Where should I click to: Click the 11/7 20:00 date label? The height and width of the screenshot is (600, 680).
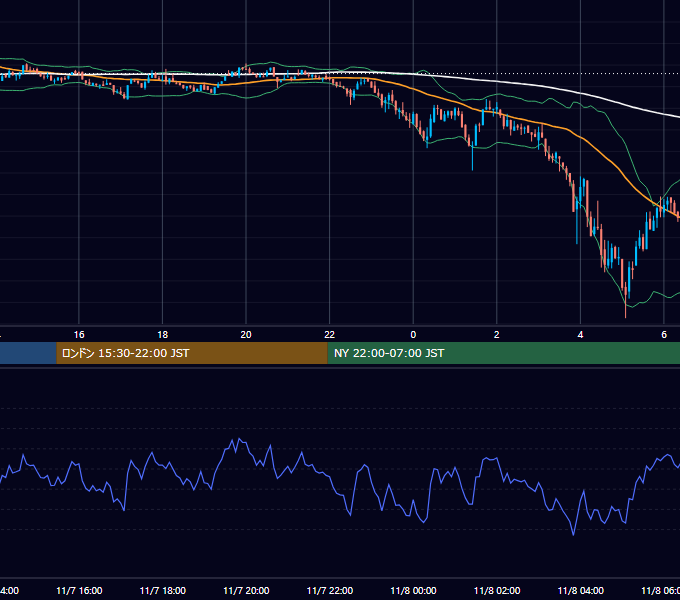[x=246, y=590]
